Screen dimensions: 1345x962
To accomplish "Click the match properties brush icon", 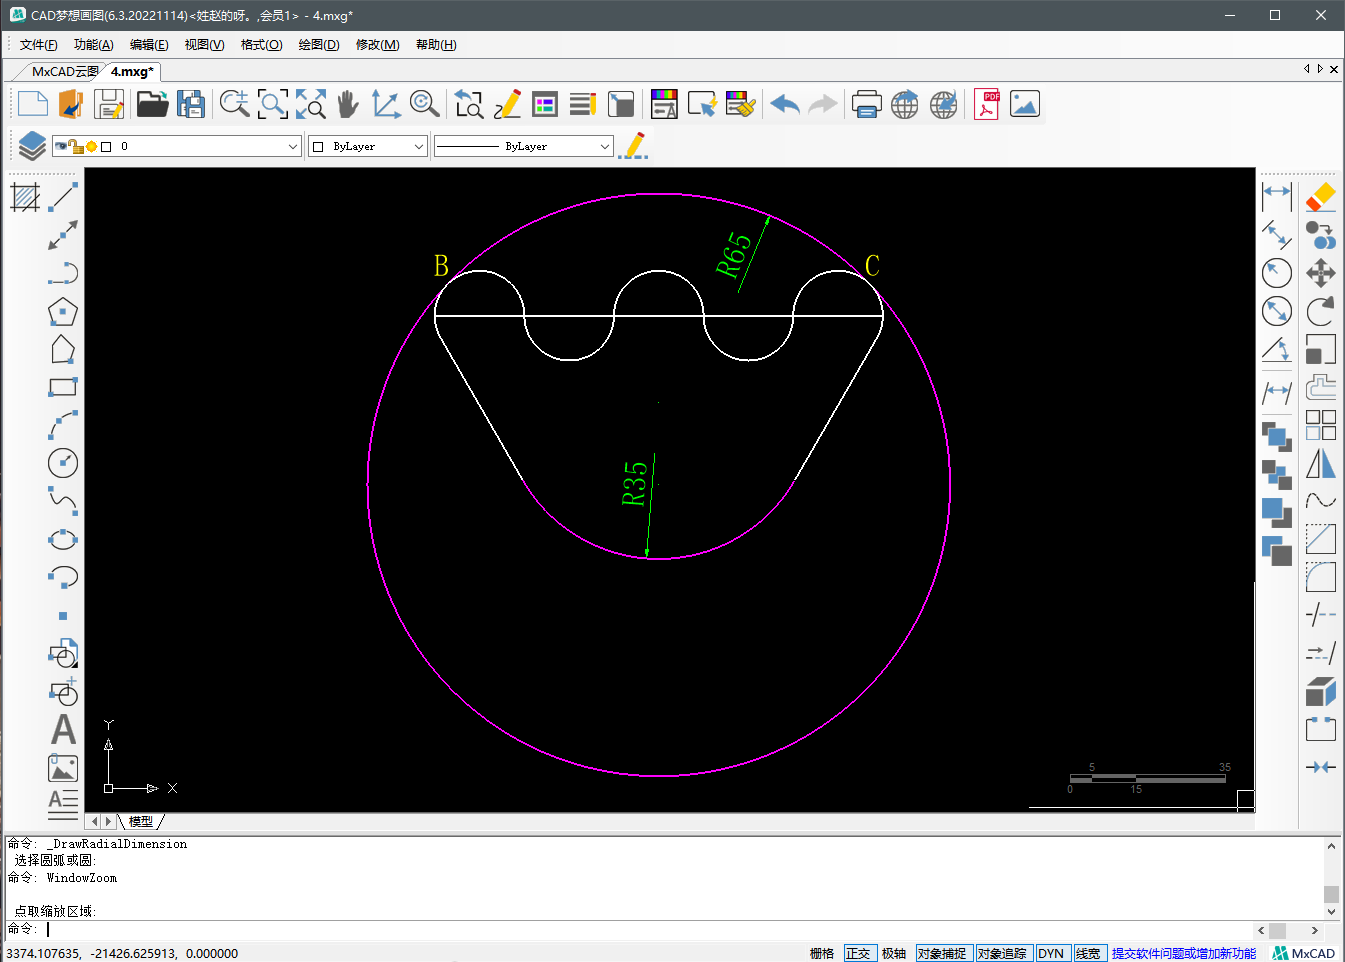I will 741,104.
